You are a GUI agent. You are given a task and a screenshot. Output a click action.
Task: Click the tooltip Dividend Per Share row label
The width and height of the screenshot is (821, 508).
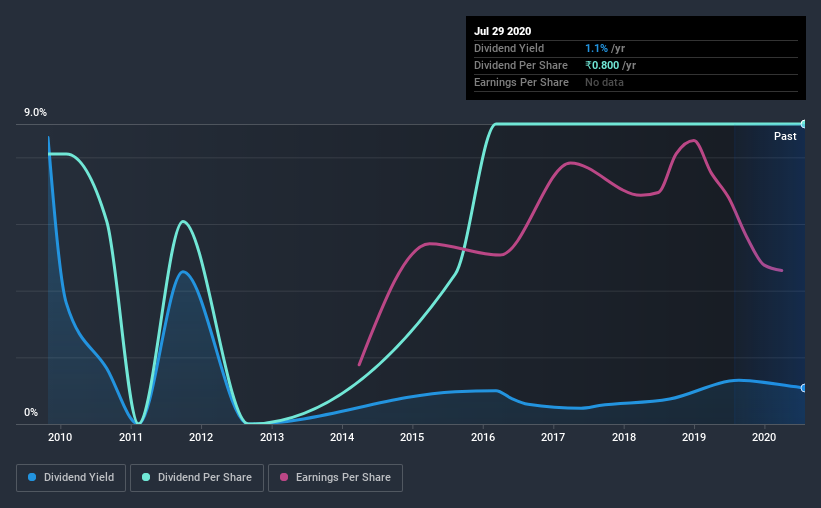(520, 65)
